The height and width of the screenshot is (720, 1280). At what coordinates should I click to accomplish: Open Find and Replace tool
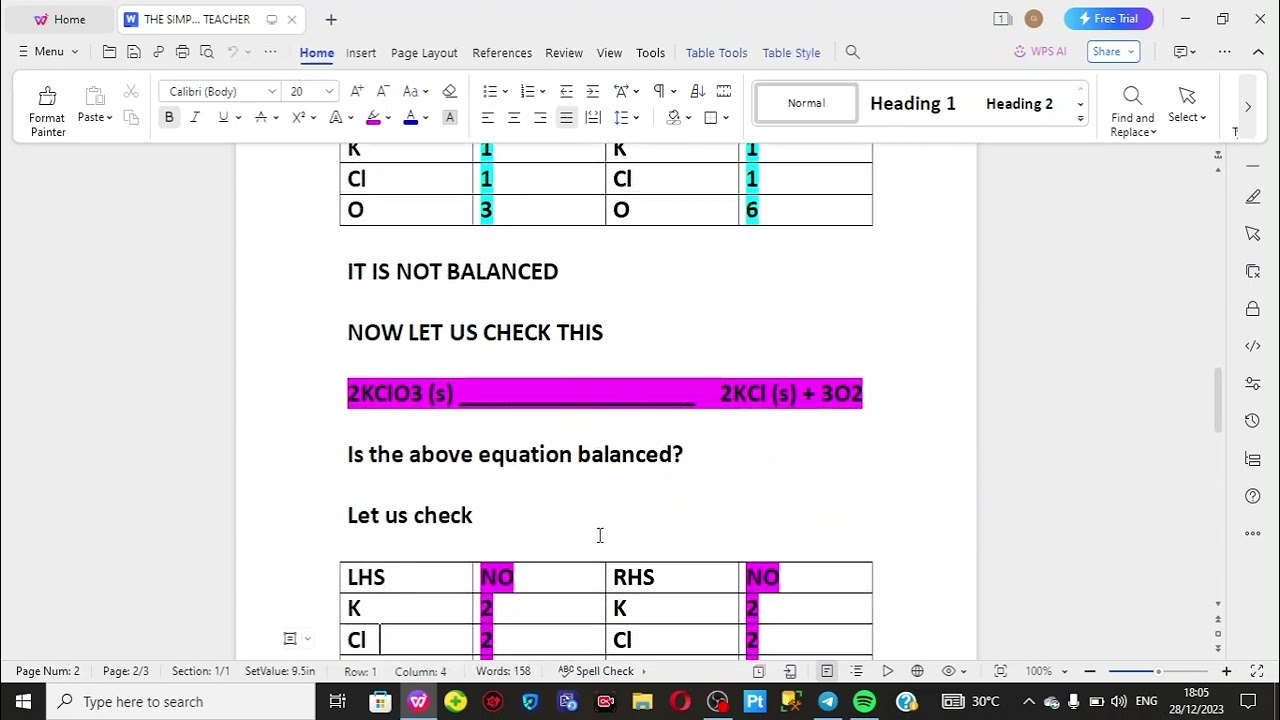[1132, 110]
